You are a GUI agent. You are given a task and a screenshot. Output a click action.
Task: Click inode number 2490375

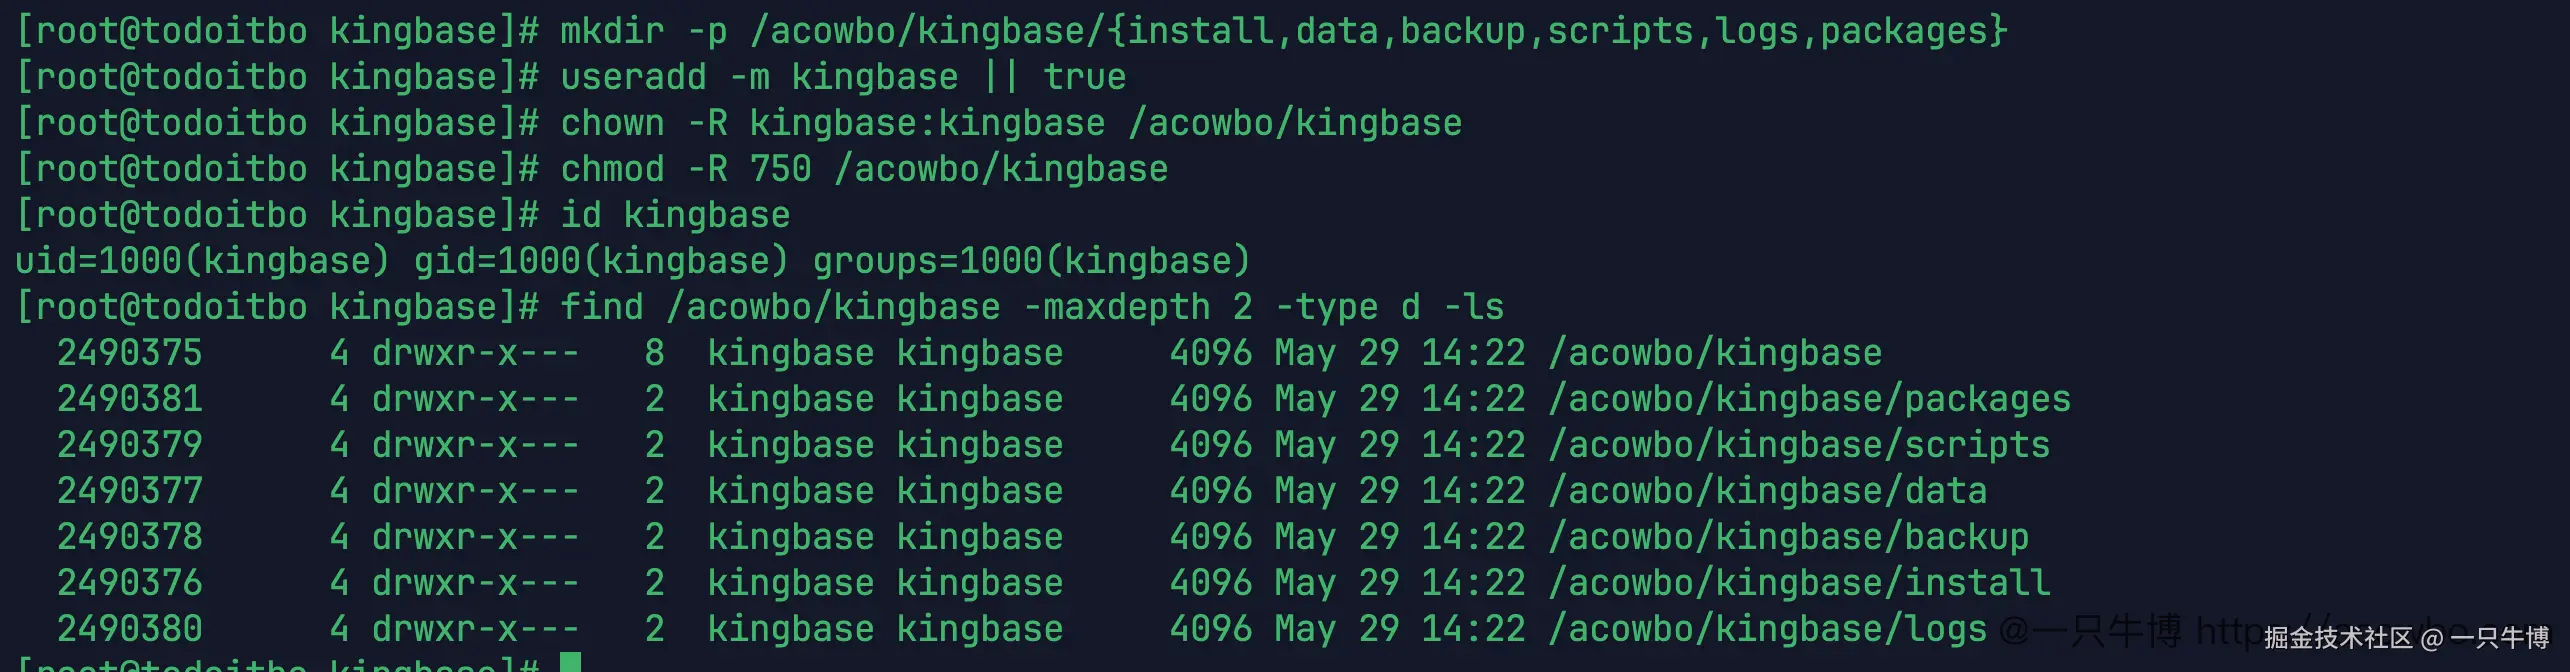[x=129, y=353]
